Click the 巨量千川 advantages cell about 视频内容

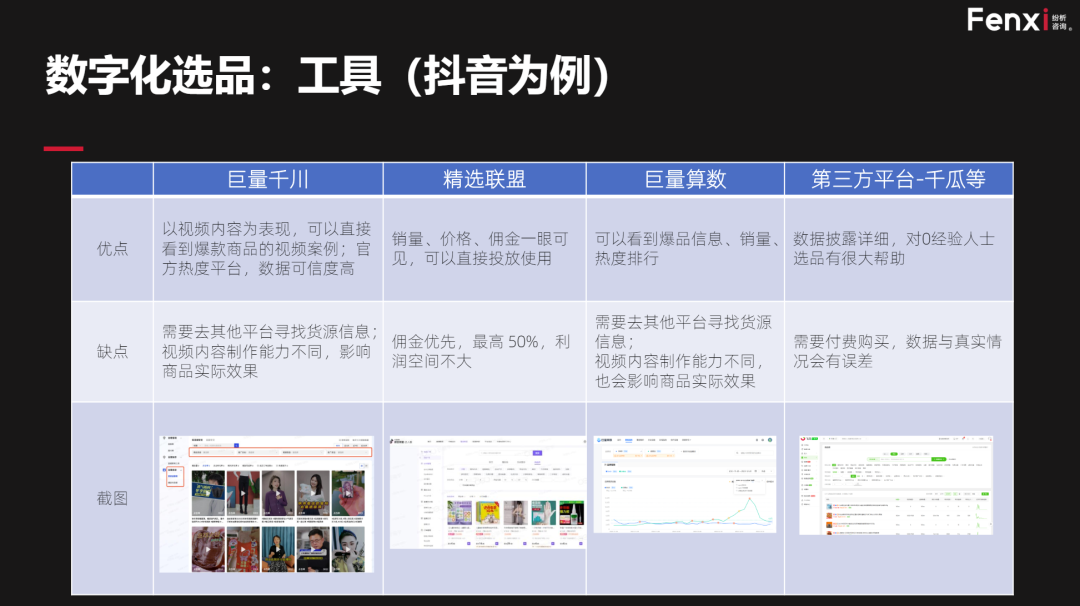(x=268, y=249)
